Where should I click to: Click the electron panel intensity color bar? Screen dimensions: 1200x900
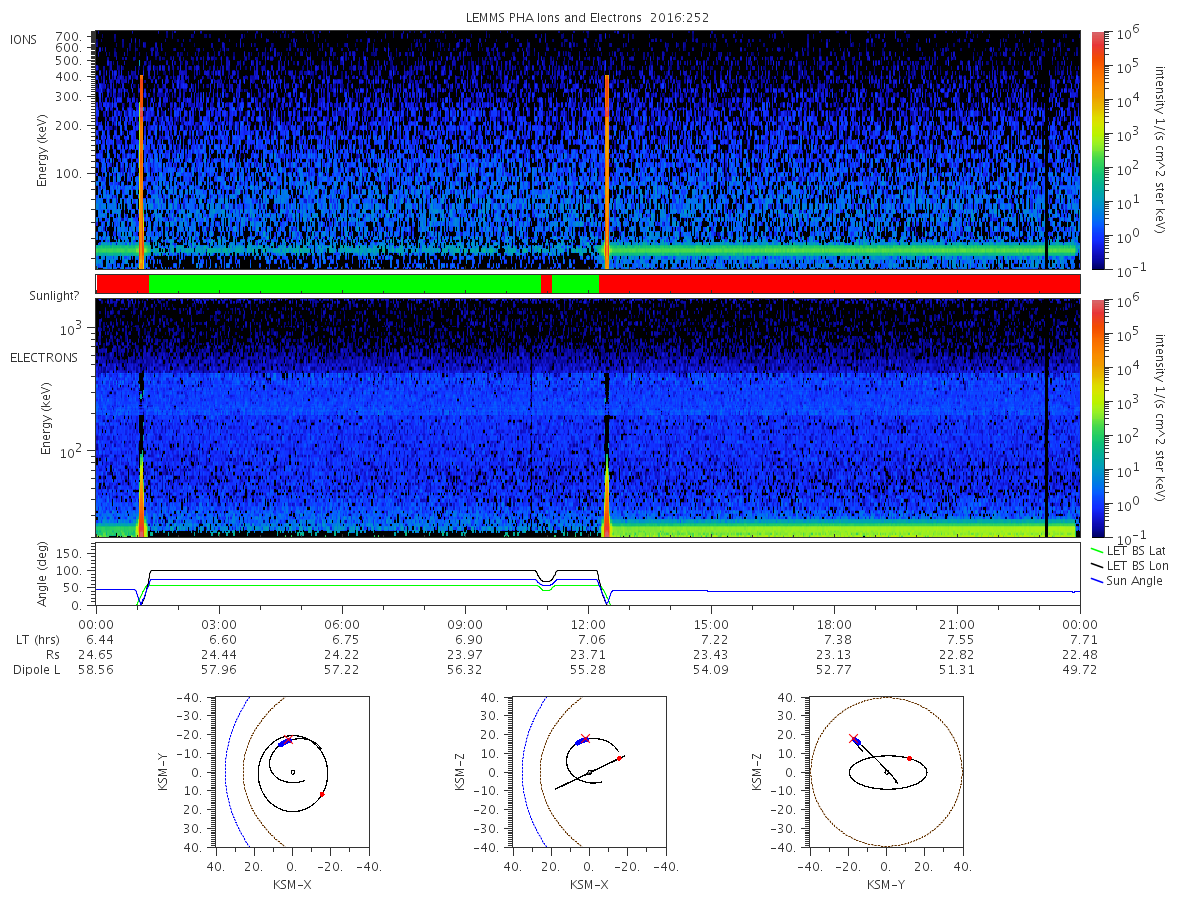pyautogui.click(x=1098, y=418)
